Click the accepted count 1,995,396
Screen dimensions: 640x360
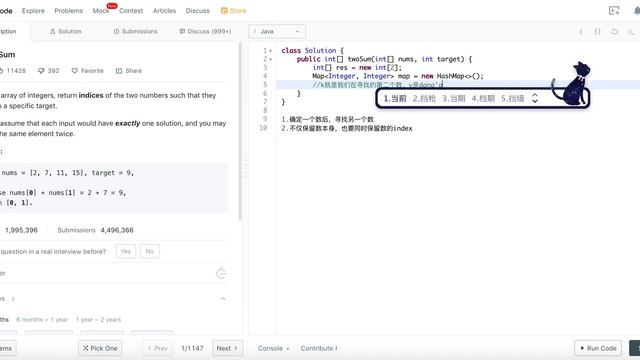(x=21, y=230)
